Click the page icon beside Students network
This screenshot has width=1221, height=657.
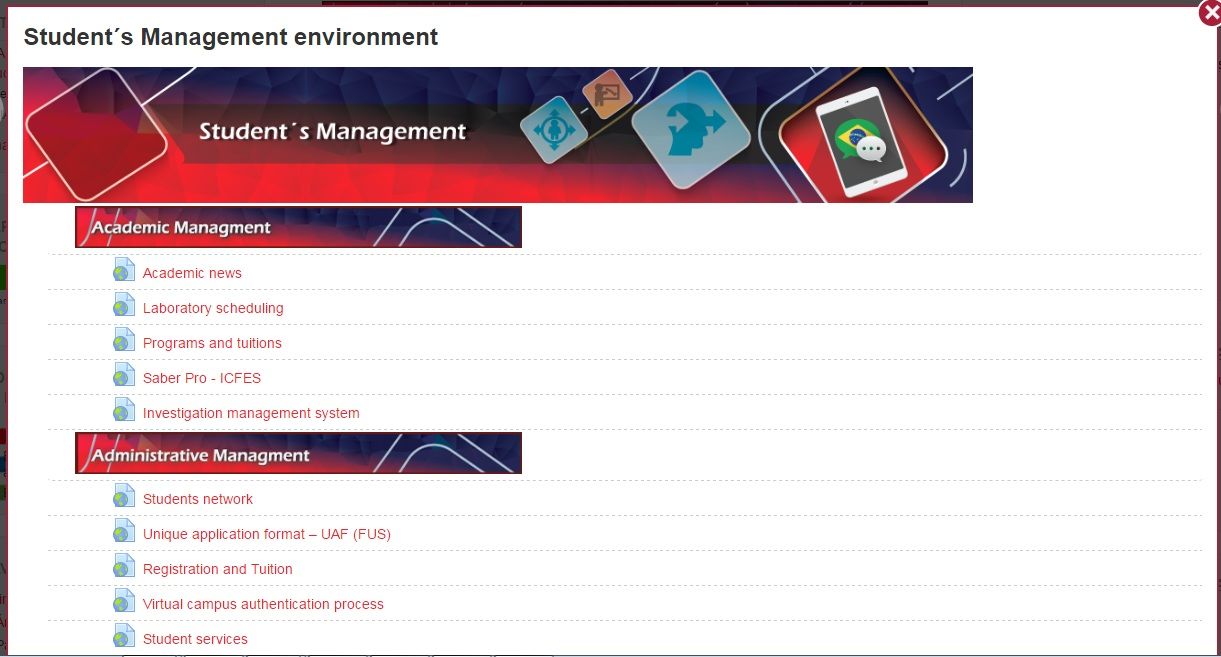point(124,496)
